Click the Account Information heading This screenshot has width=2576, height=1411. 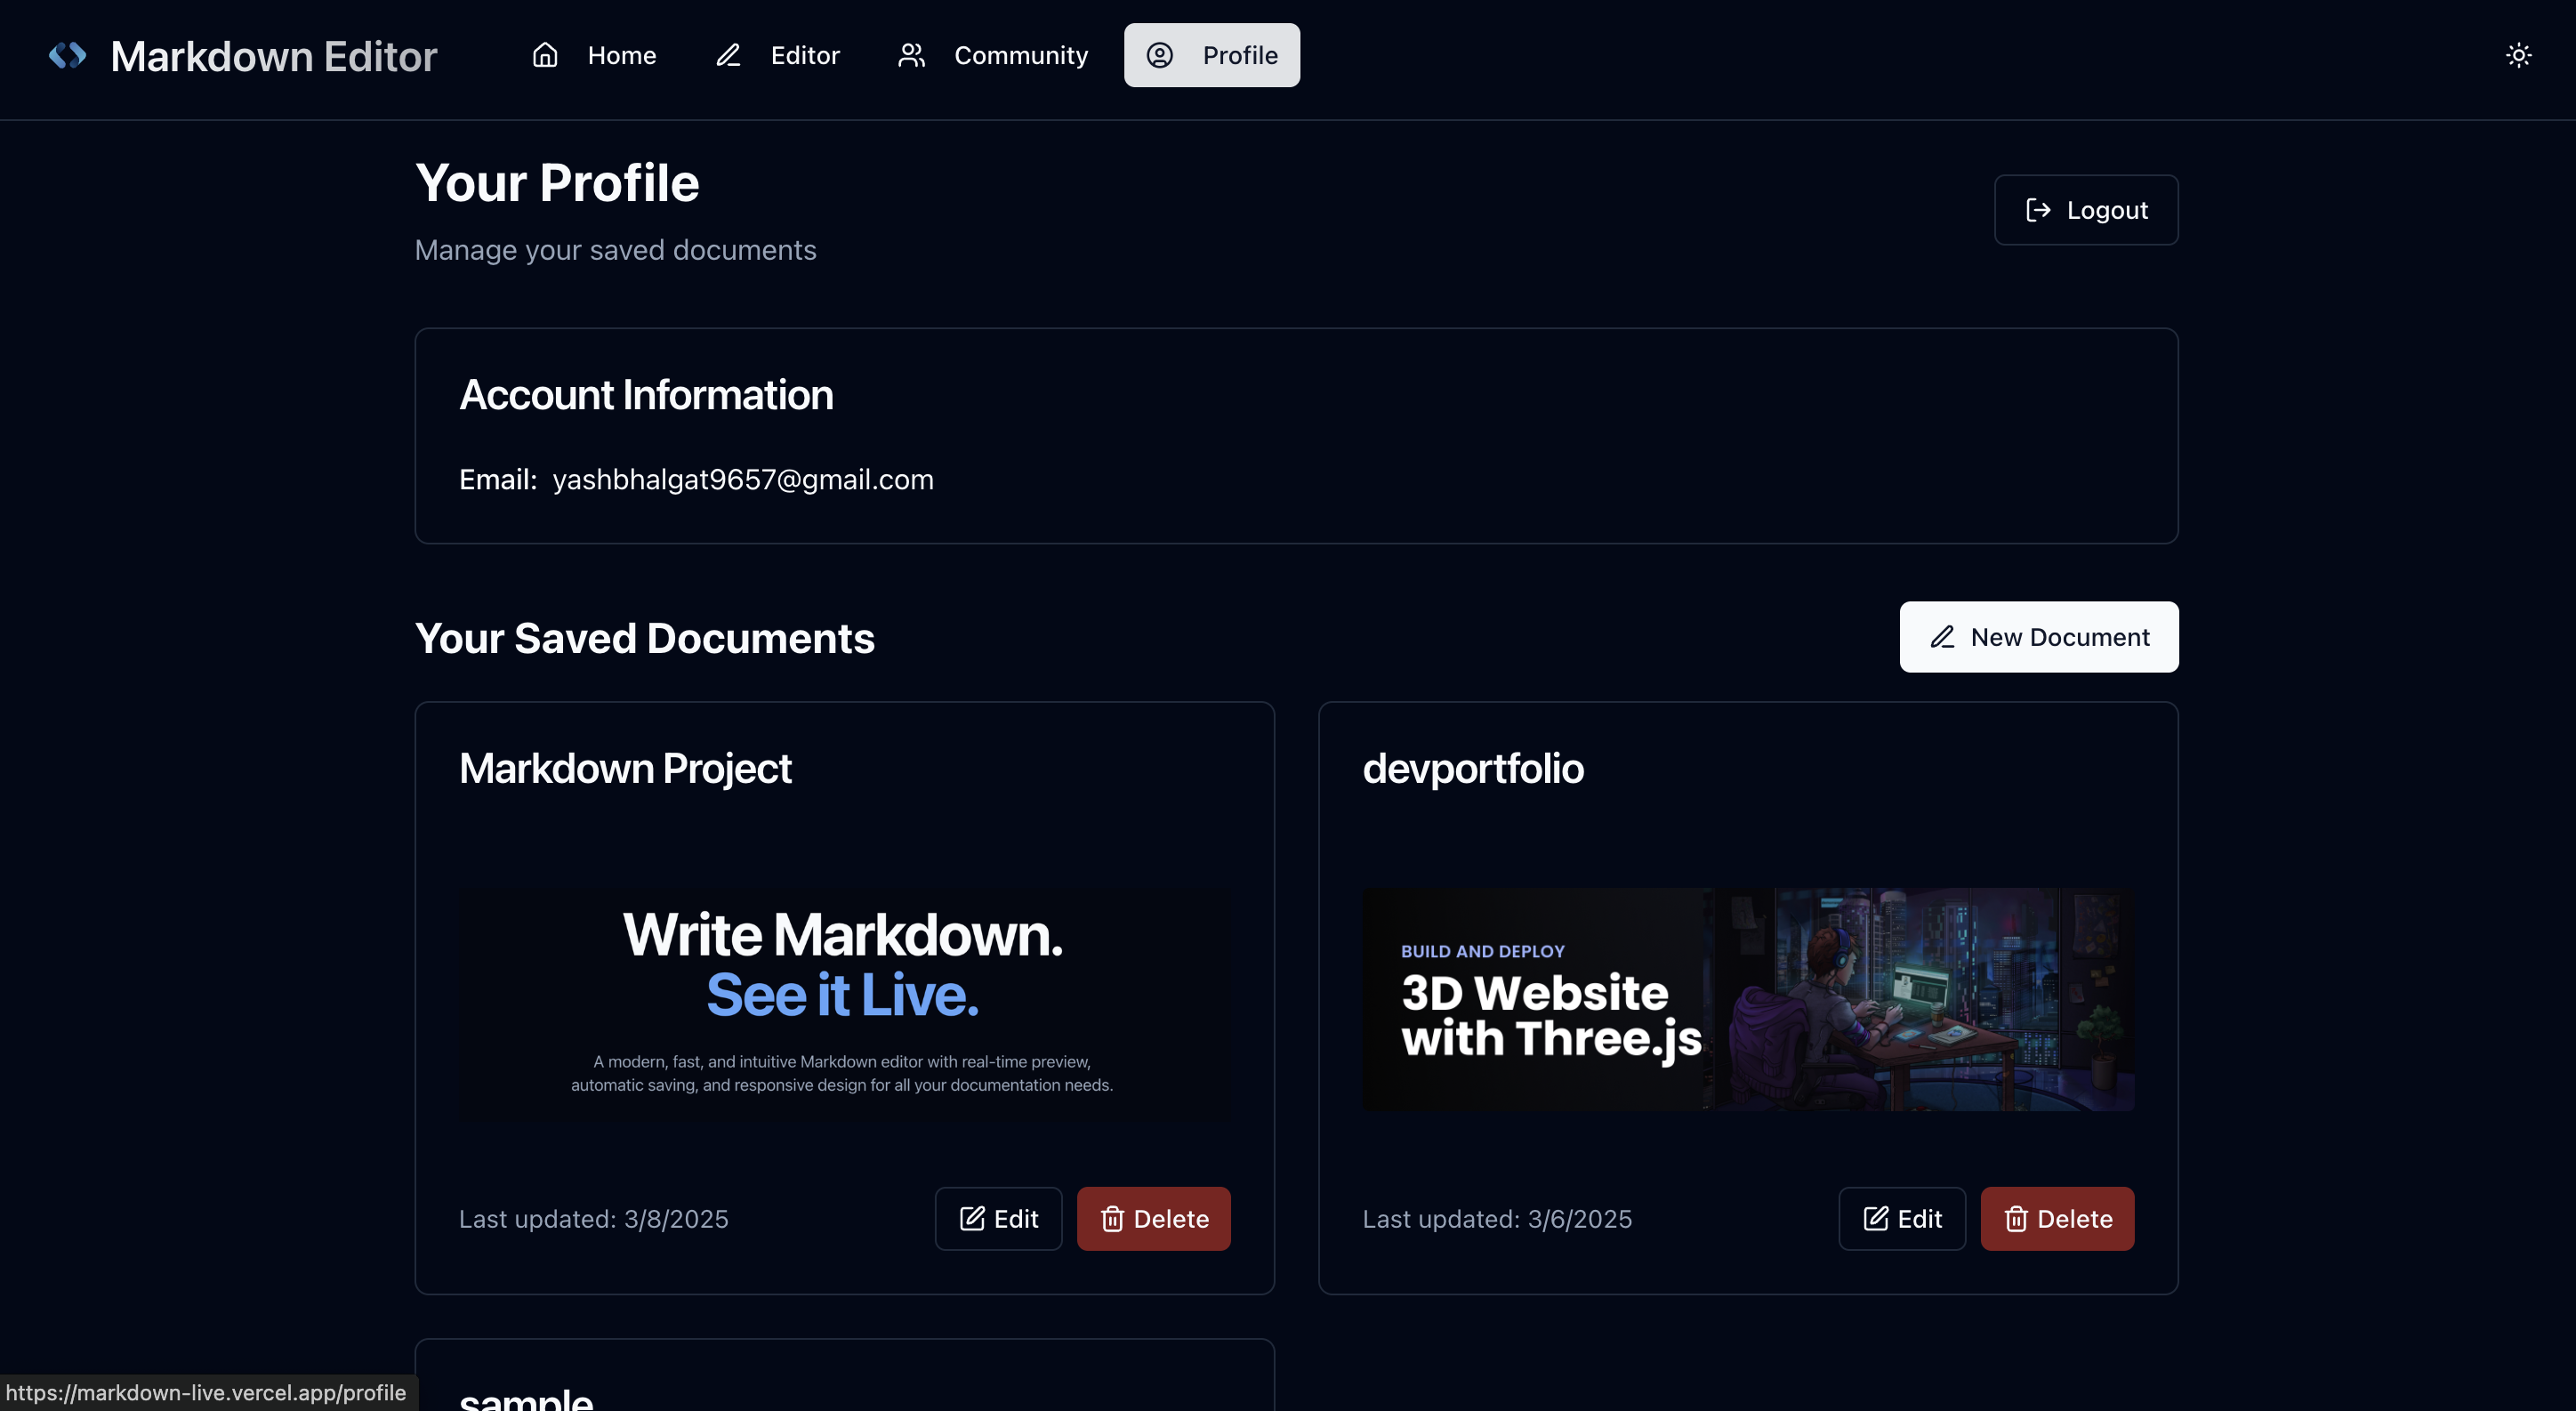646,394
